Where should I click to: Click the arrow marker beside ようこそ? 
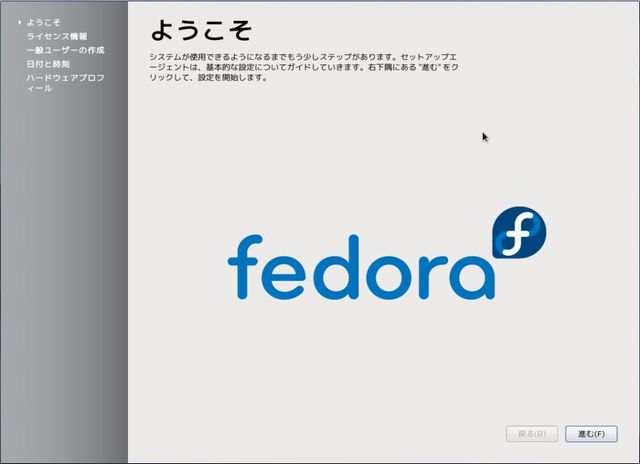point(19,22)
